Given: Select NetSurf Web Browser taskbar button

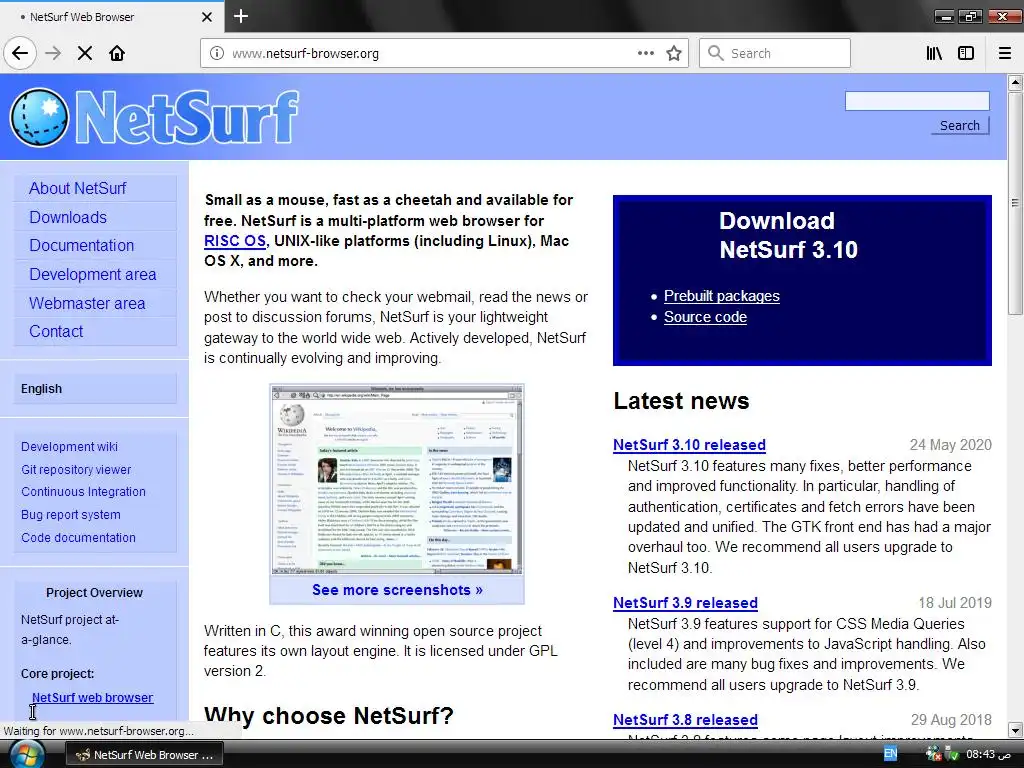Looking at the screenshot, I should 144,754.
